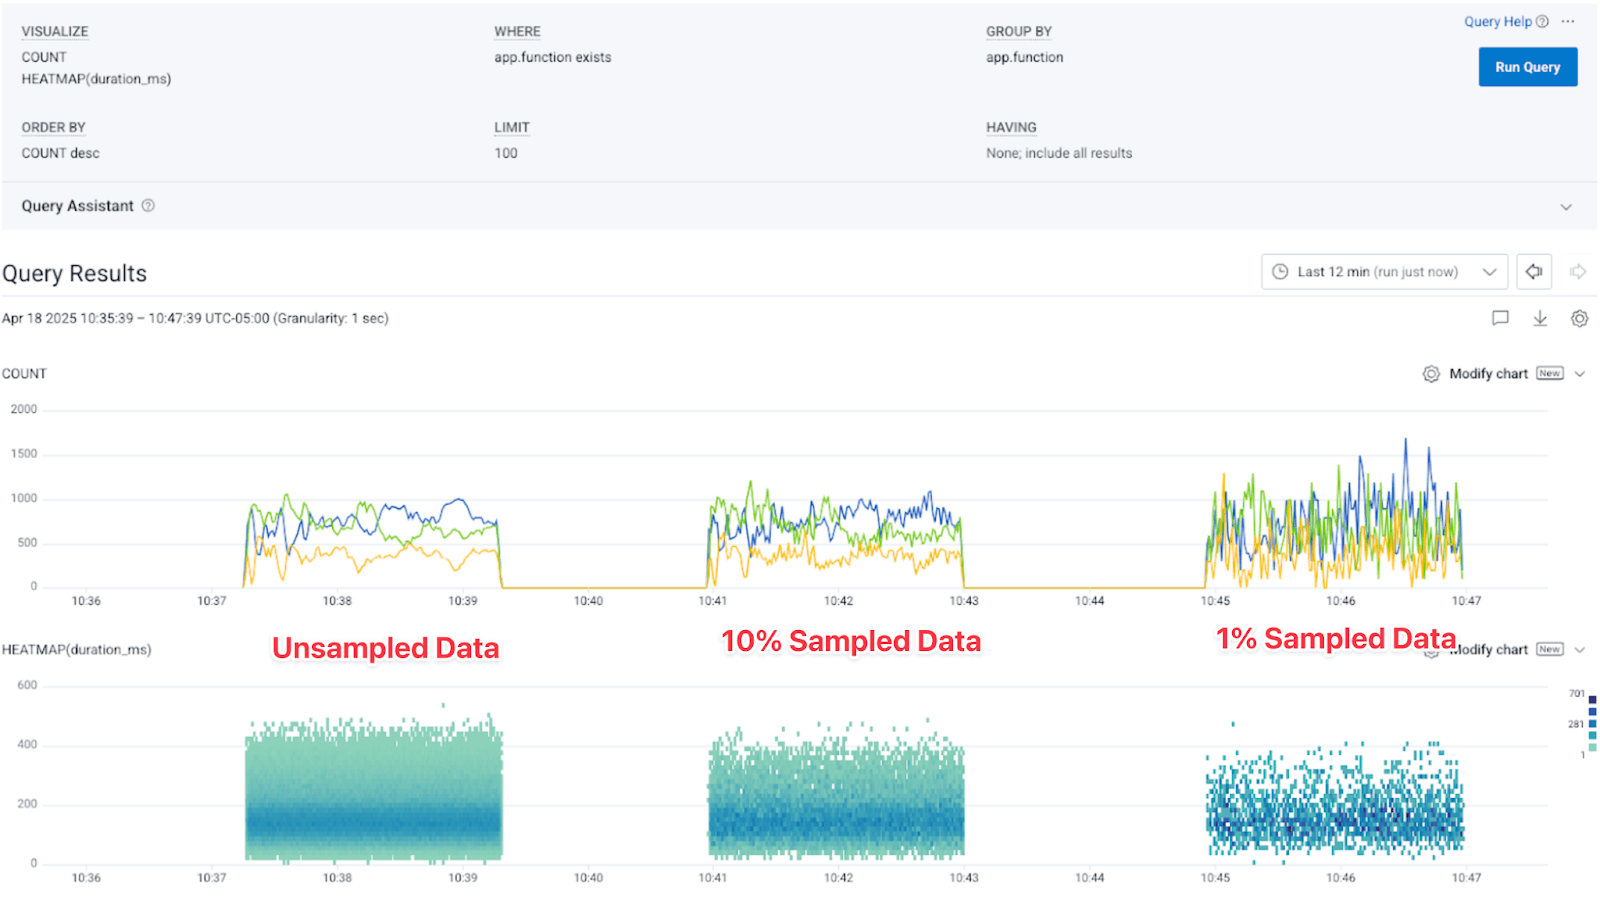The width and height of the screenshot is (1600, 909).
Task: Click the Query Assistant help icon
Action: pos(148,206)
